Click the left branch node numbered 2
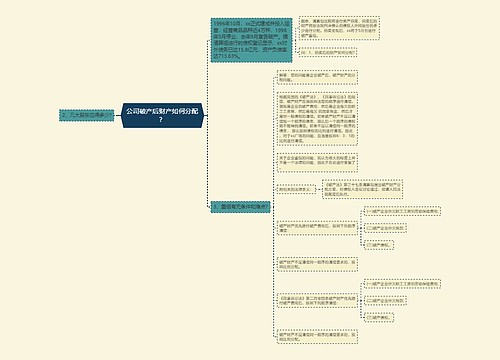 [x=87, y=115]
